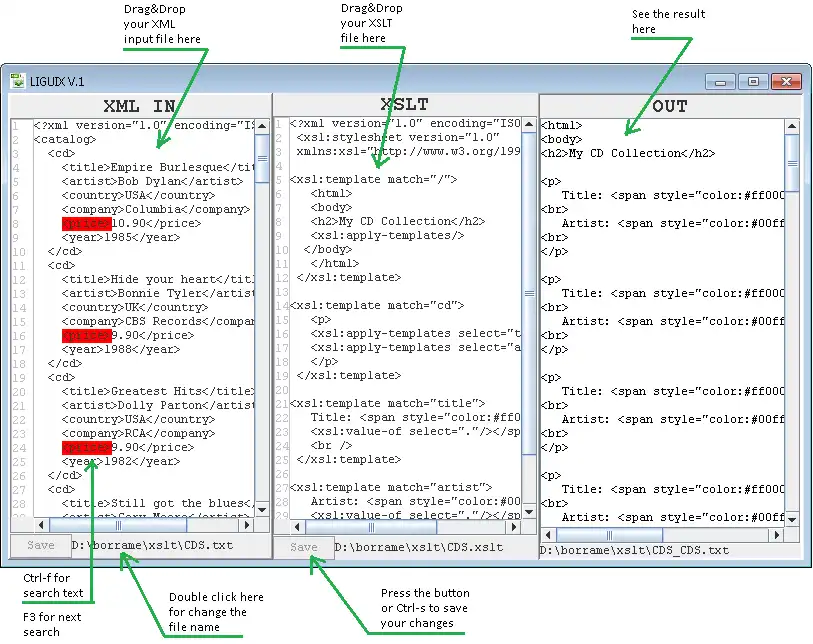Click scroll up arrow in XSLT panel
Image resolution: width=813 pixels, height=644 pixels.
tap(529, 124)
